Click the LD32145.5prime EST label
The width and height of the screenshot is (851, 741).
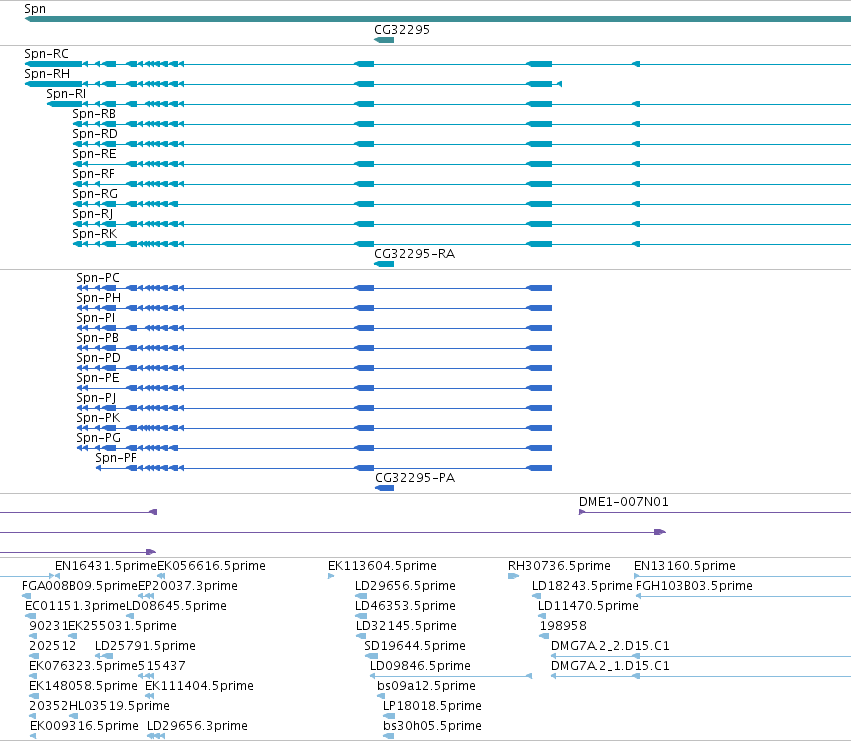click(x=406, y=626)
